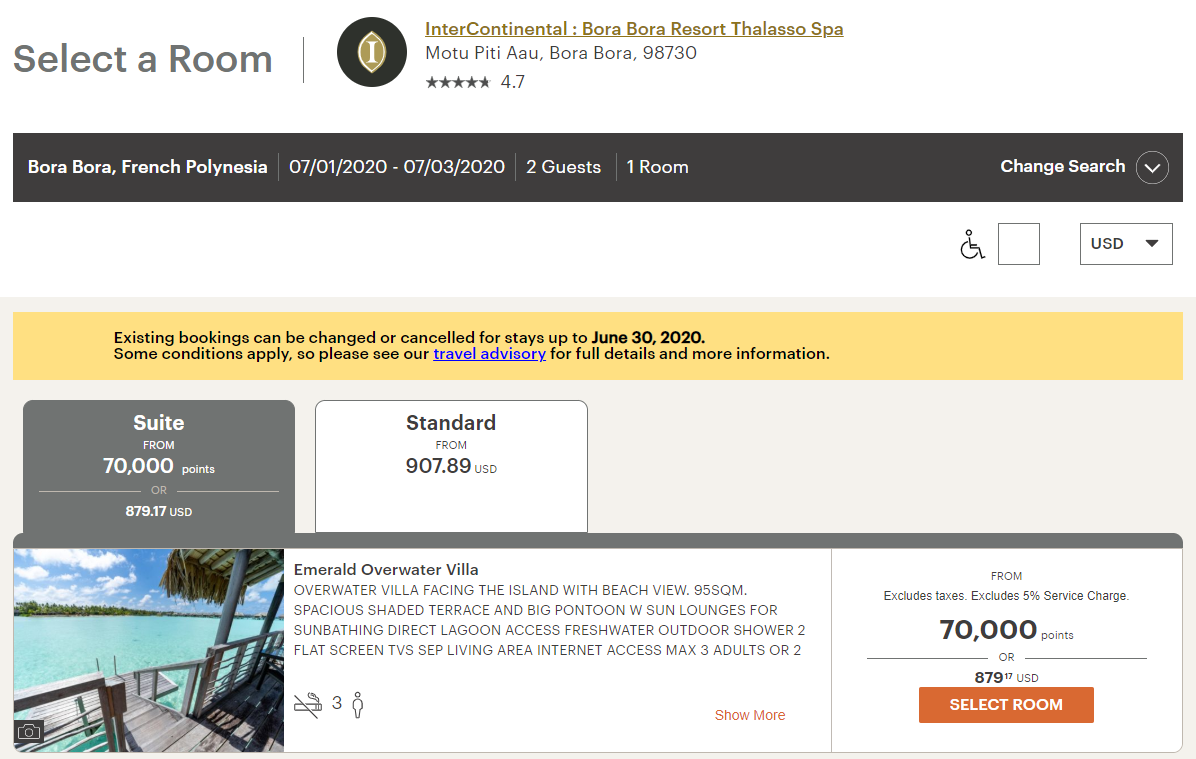The width and height of the screenshot is (1196, 759).
Task: Click the InterContinental round logo icon
Action: coord(371,52)
